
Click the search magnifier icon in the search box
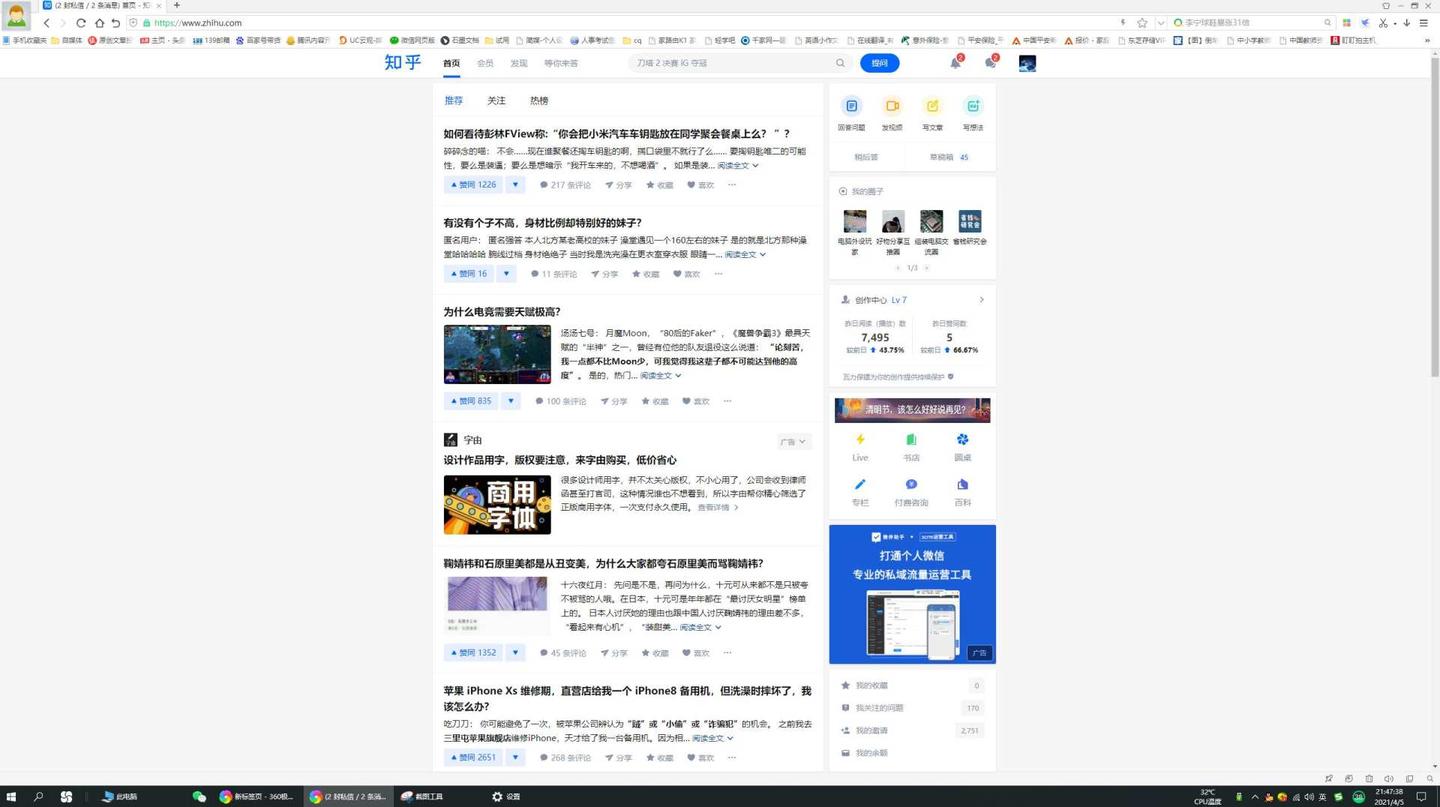click(x=840, y=63)
